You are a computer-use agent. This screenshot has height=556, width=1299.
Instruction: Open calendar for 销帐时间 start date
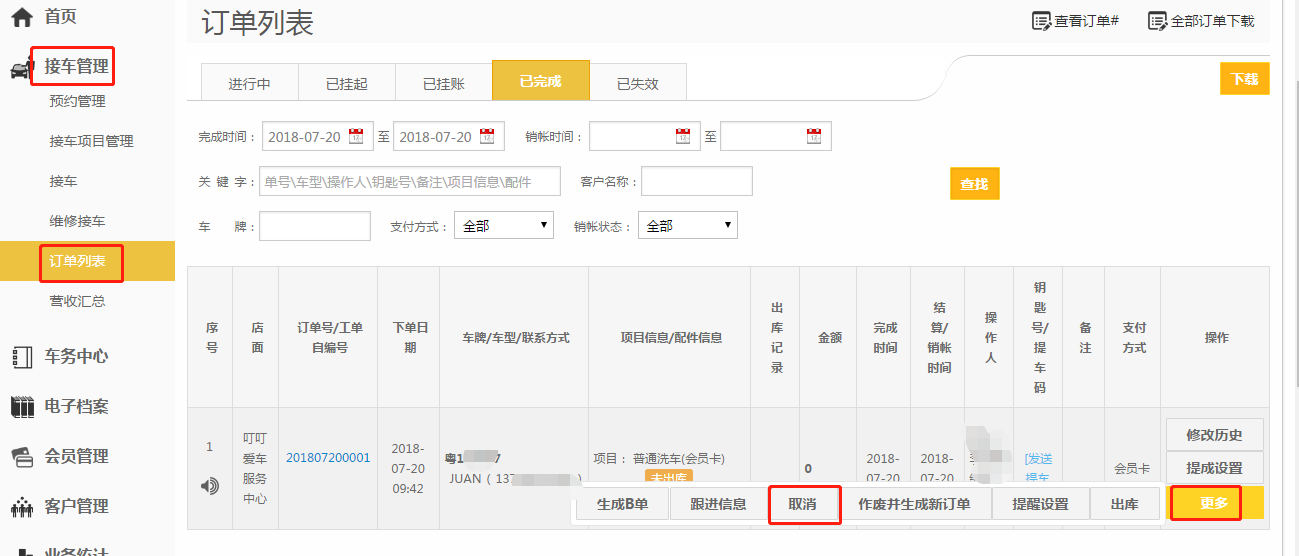click(683, 137)
